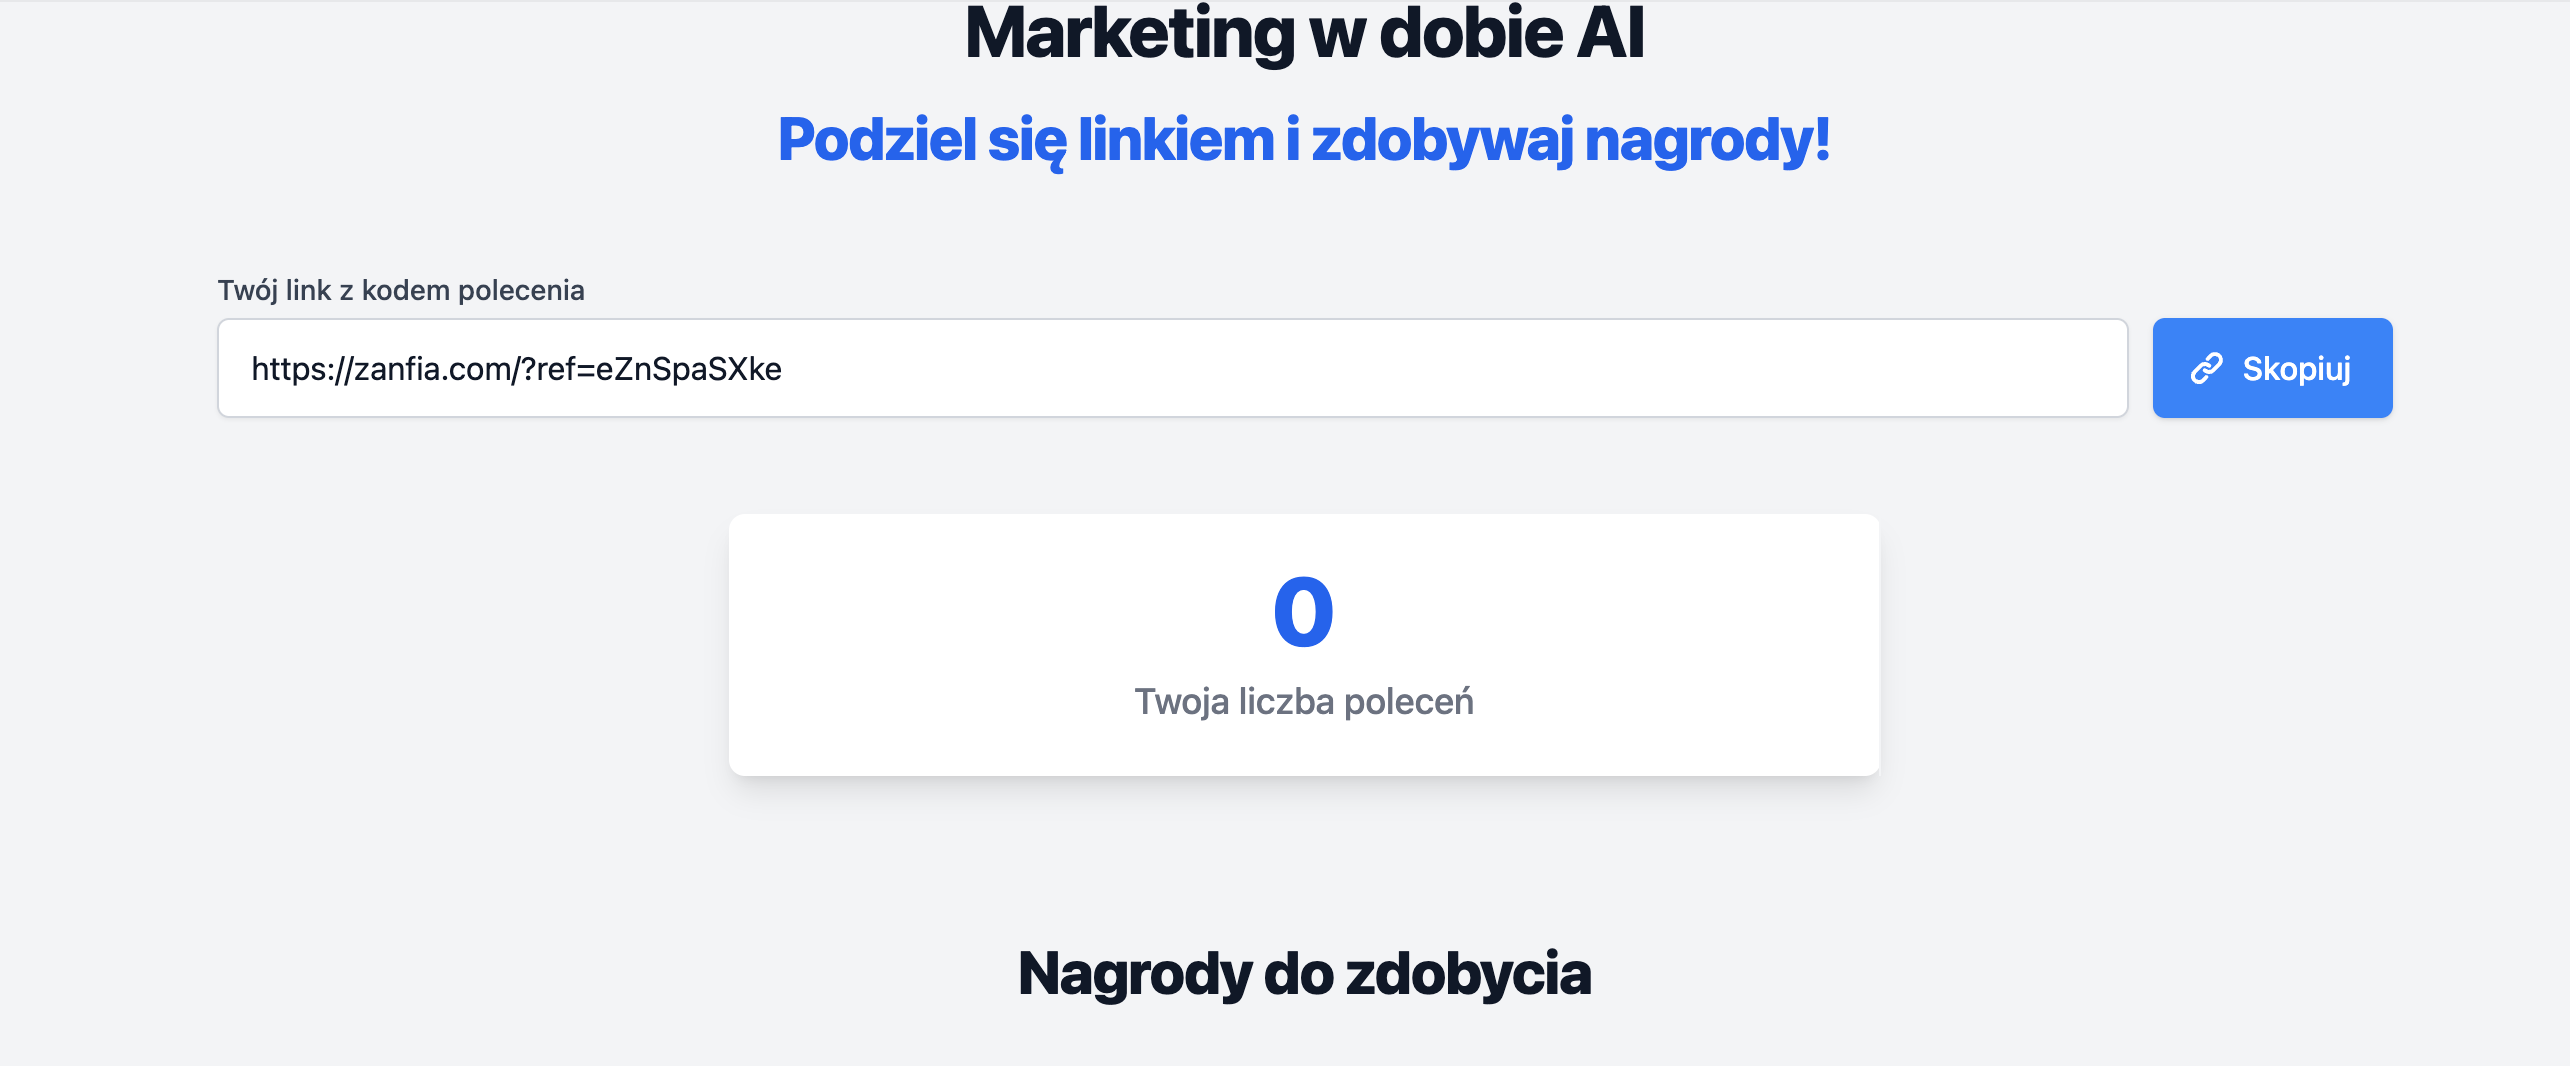Image resolution: width=2570 pixels, height=1066 pixels.
Task: Focus the referral link input field
Action: coord(1400,368)
